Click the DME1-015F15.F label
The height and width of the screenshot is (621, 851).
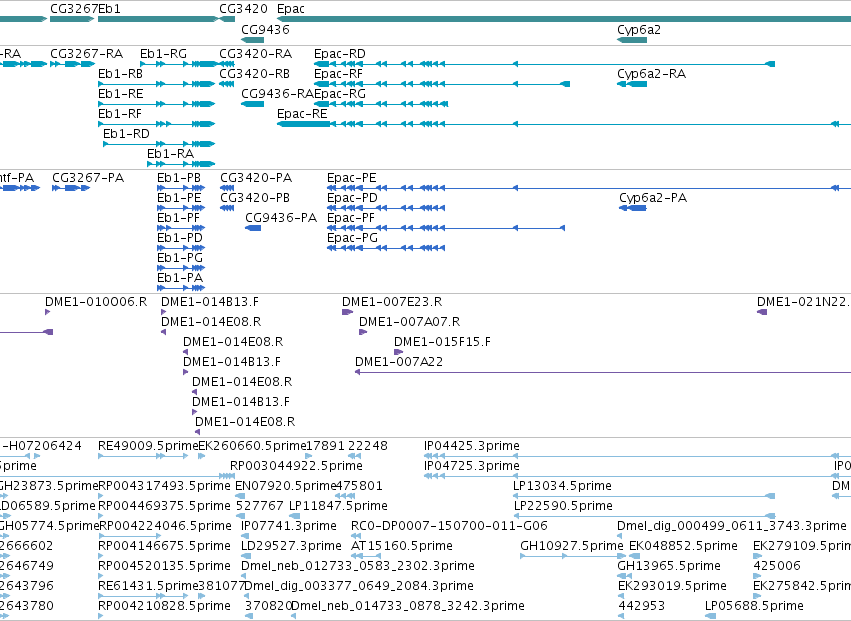(442, 342)
